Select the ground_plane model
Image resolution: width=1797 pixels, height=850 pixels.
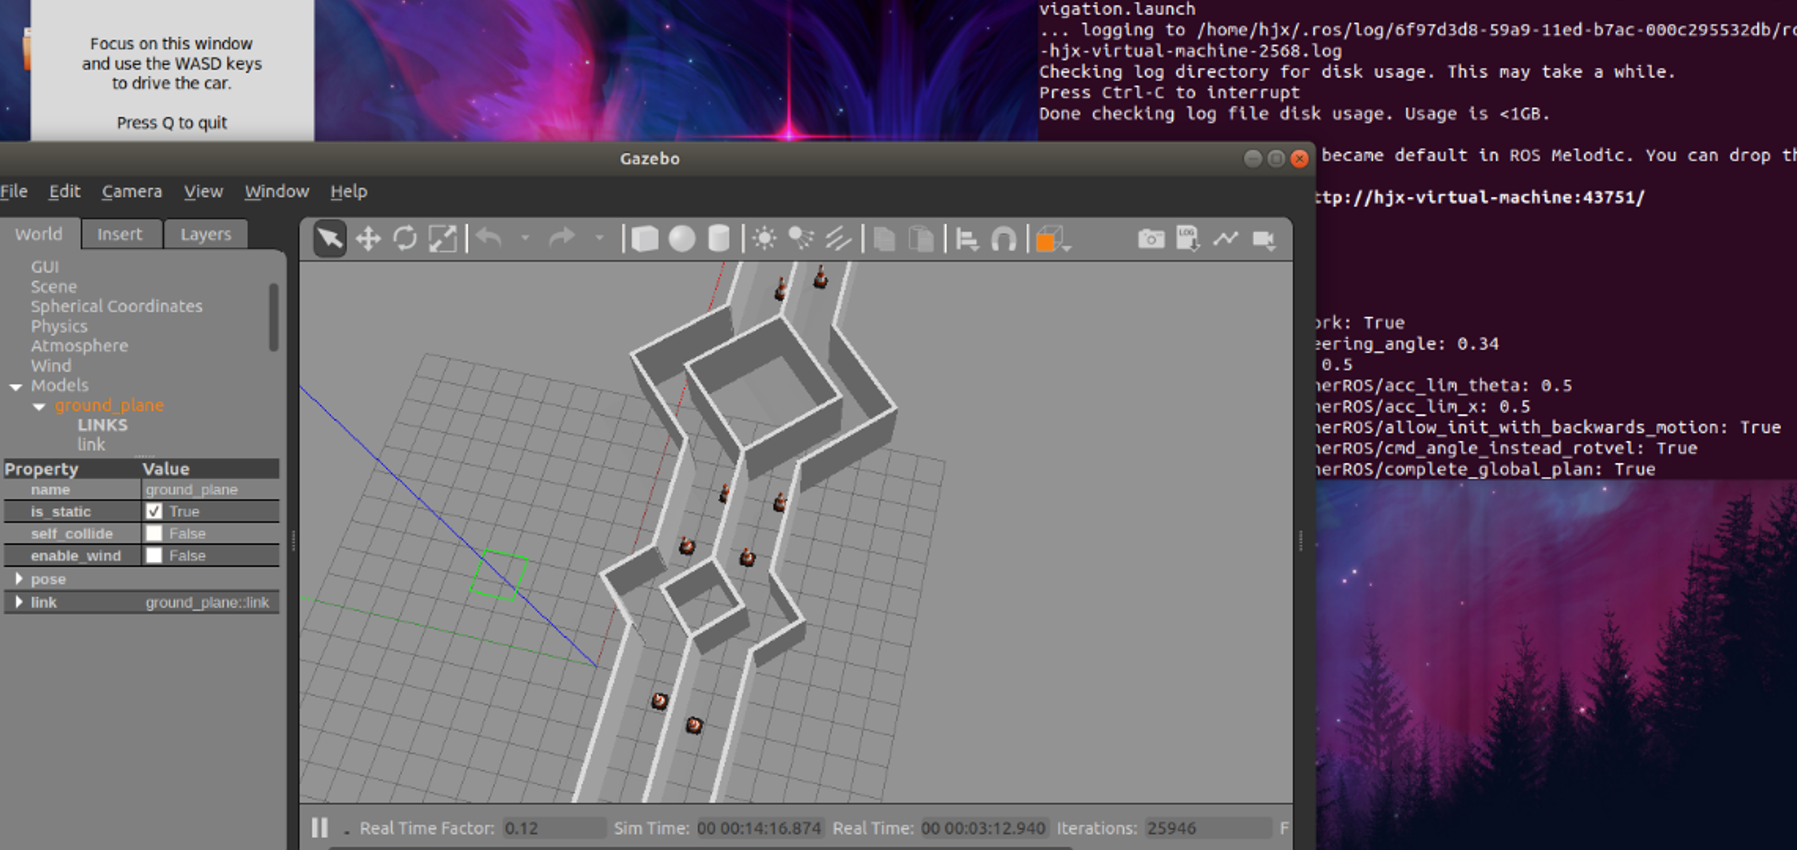[x=109, y=405]
